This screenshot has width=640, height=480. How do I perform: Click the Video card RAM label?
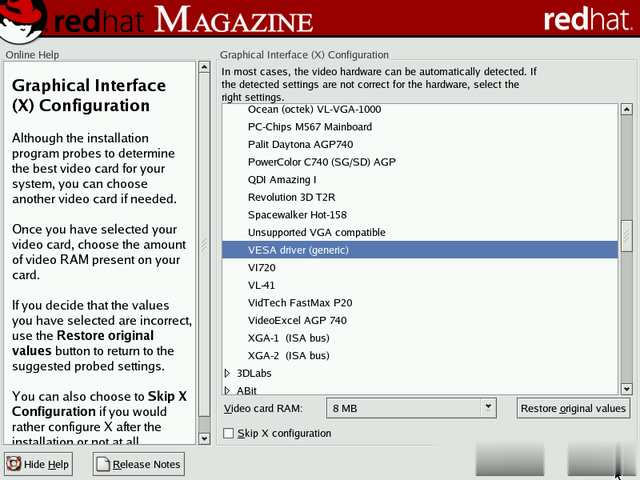coord(263,408)
